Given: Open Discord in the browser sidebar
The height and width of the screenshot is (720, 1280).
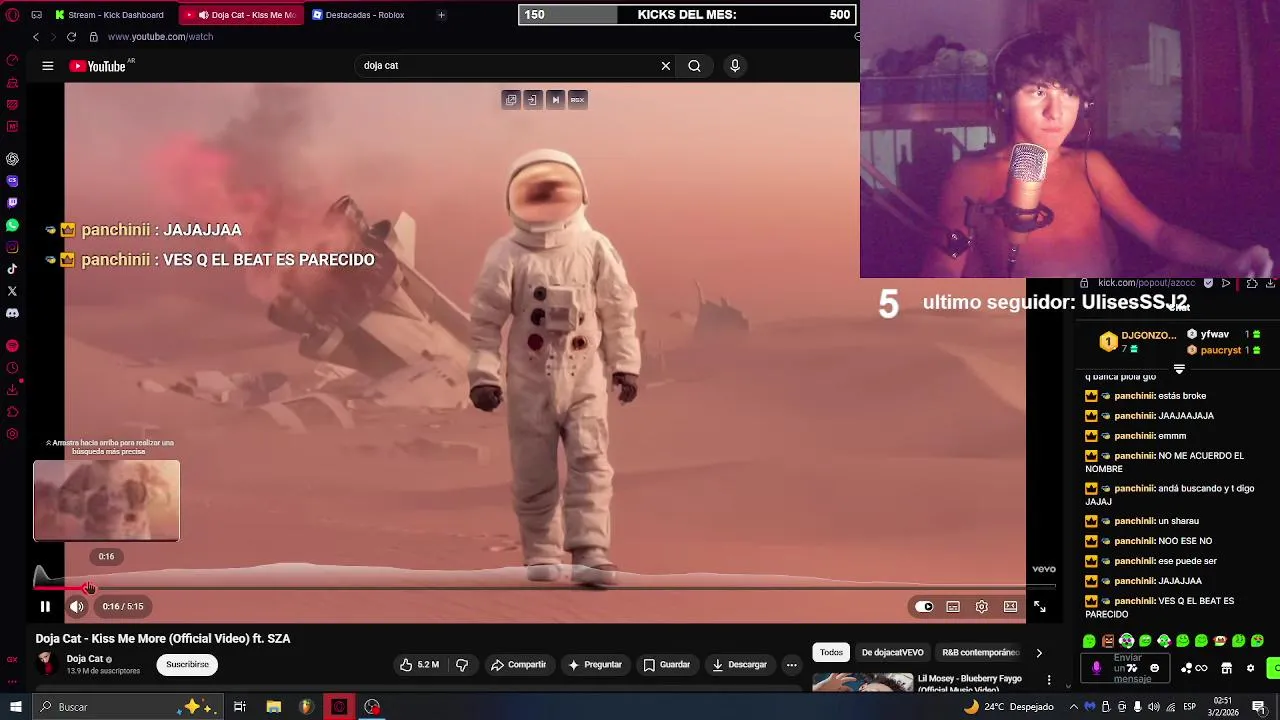Looking at the screenshot, I should point(12,313).
